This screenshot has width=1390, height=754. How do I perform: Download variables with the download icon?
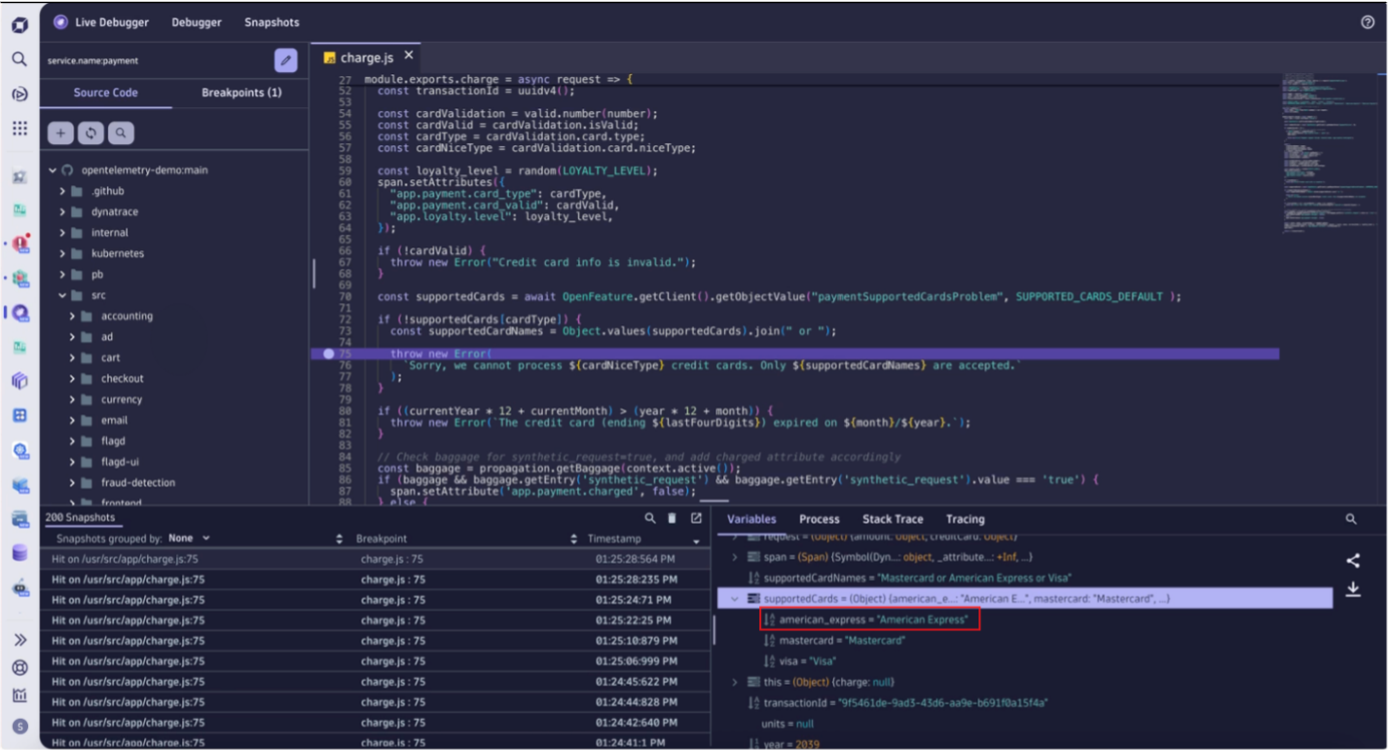(1354, 590)
